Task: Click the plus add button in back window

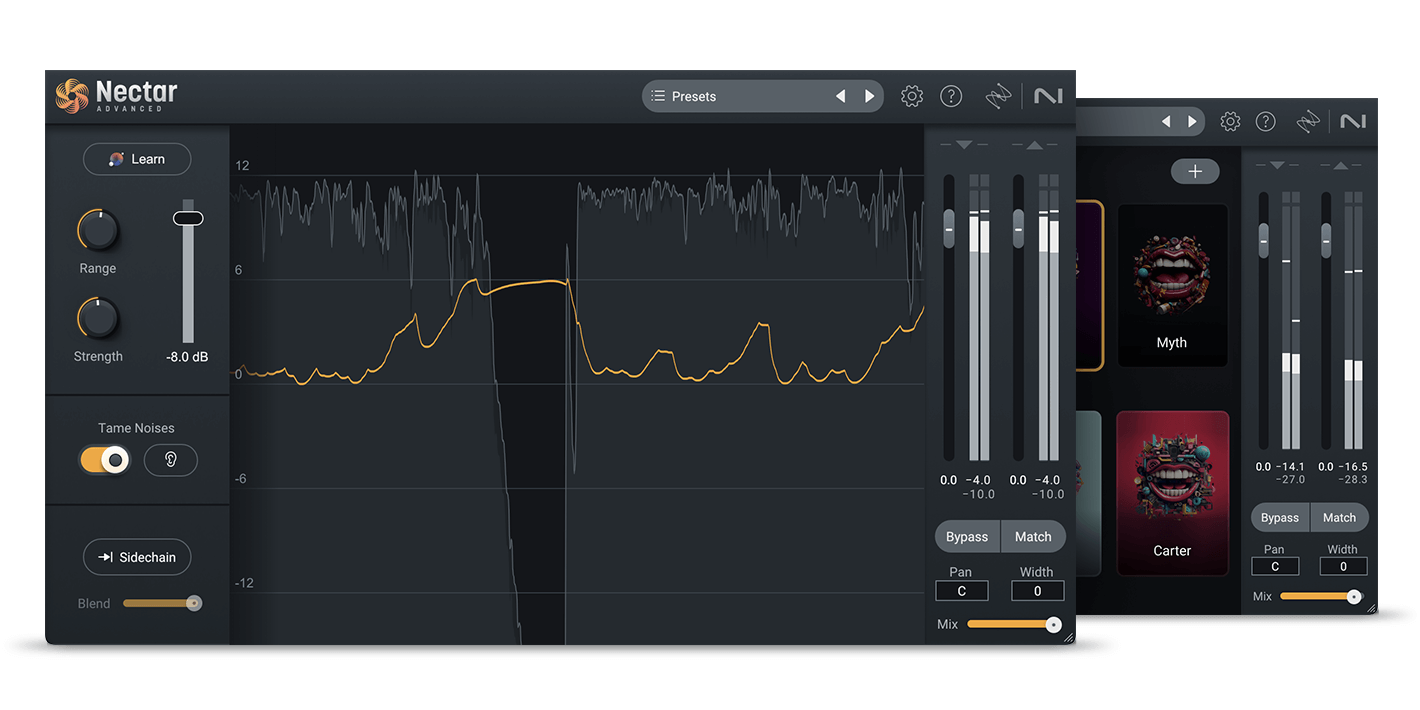Action: (1195, 171)
